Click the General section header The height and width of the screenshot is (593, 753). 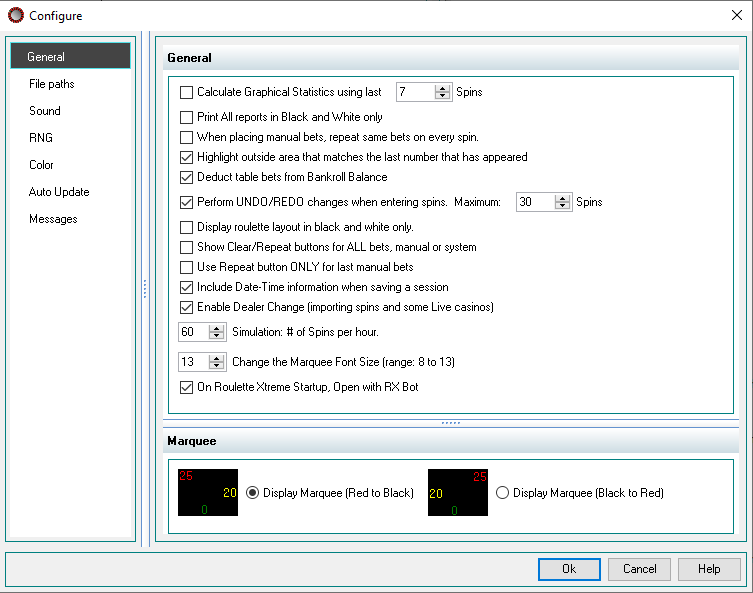[x=450, y=58]
